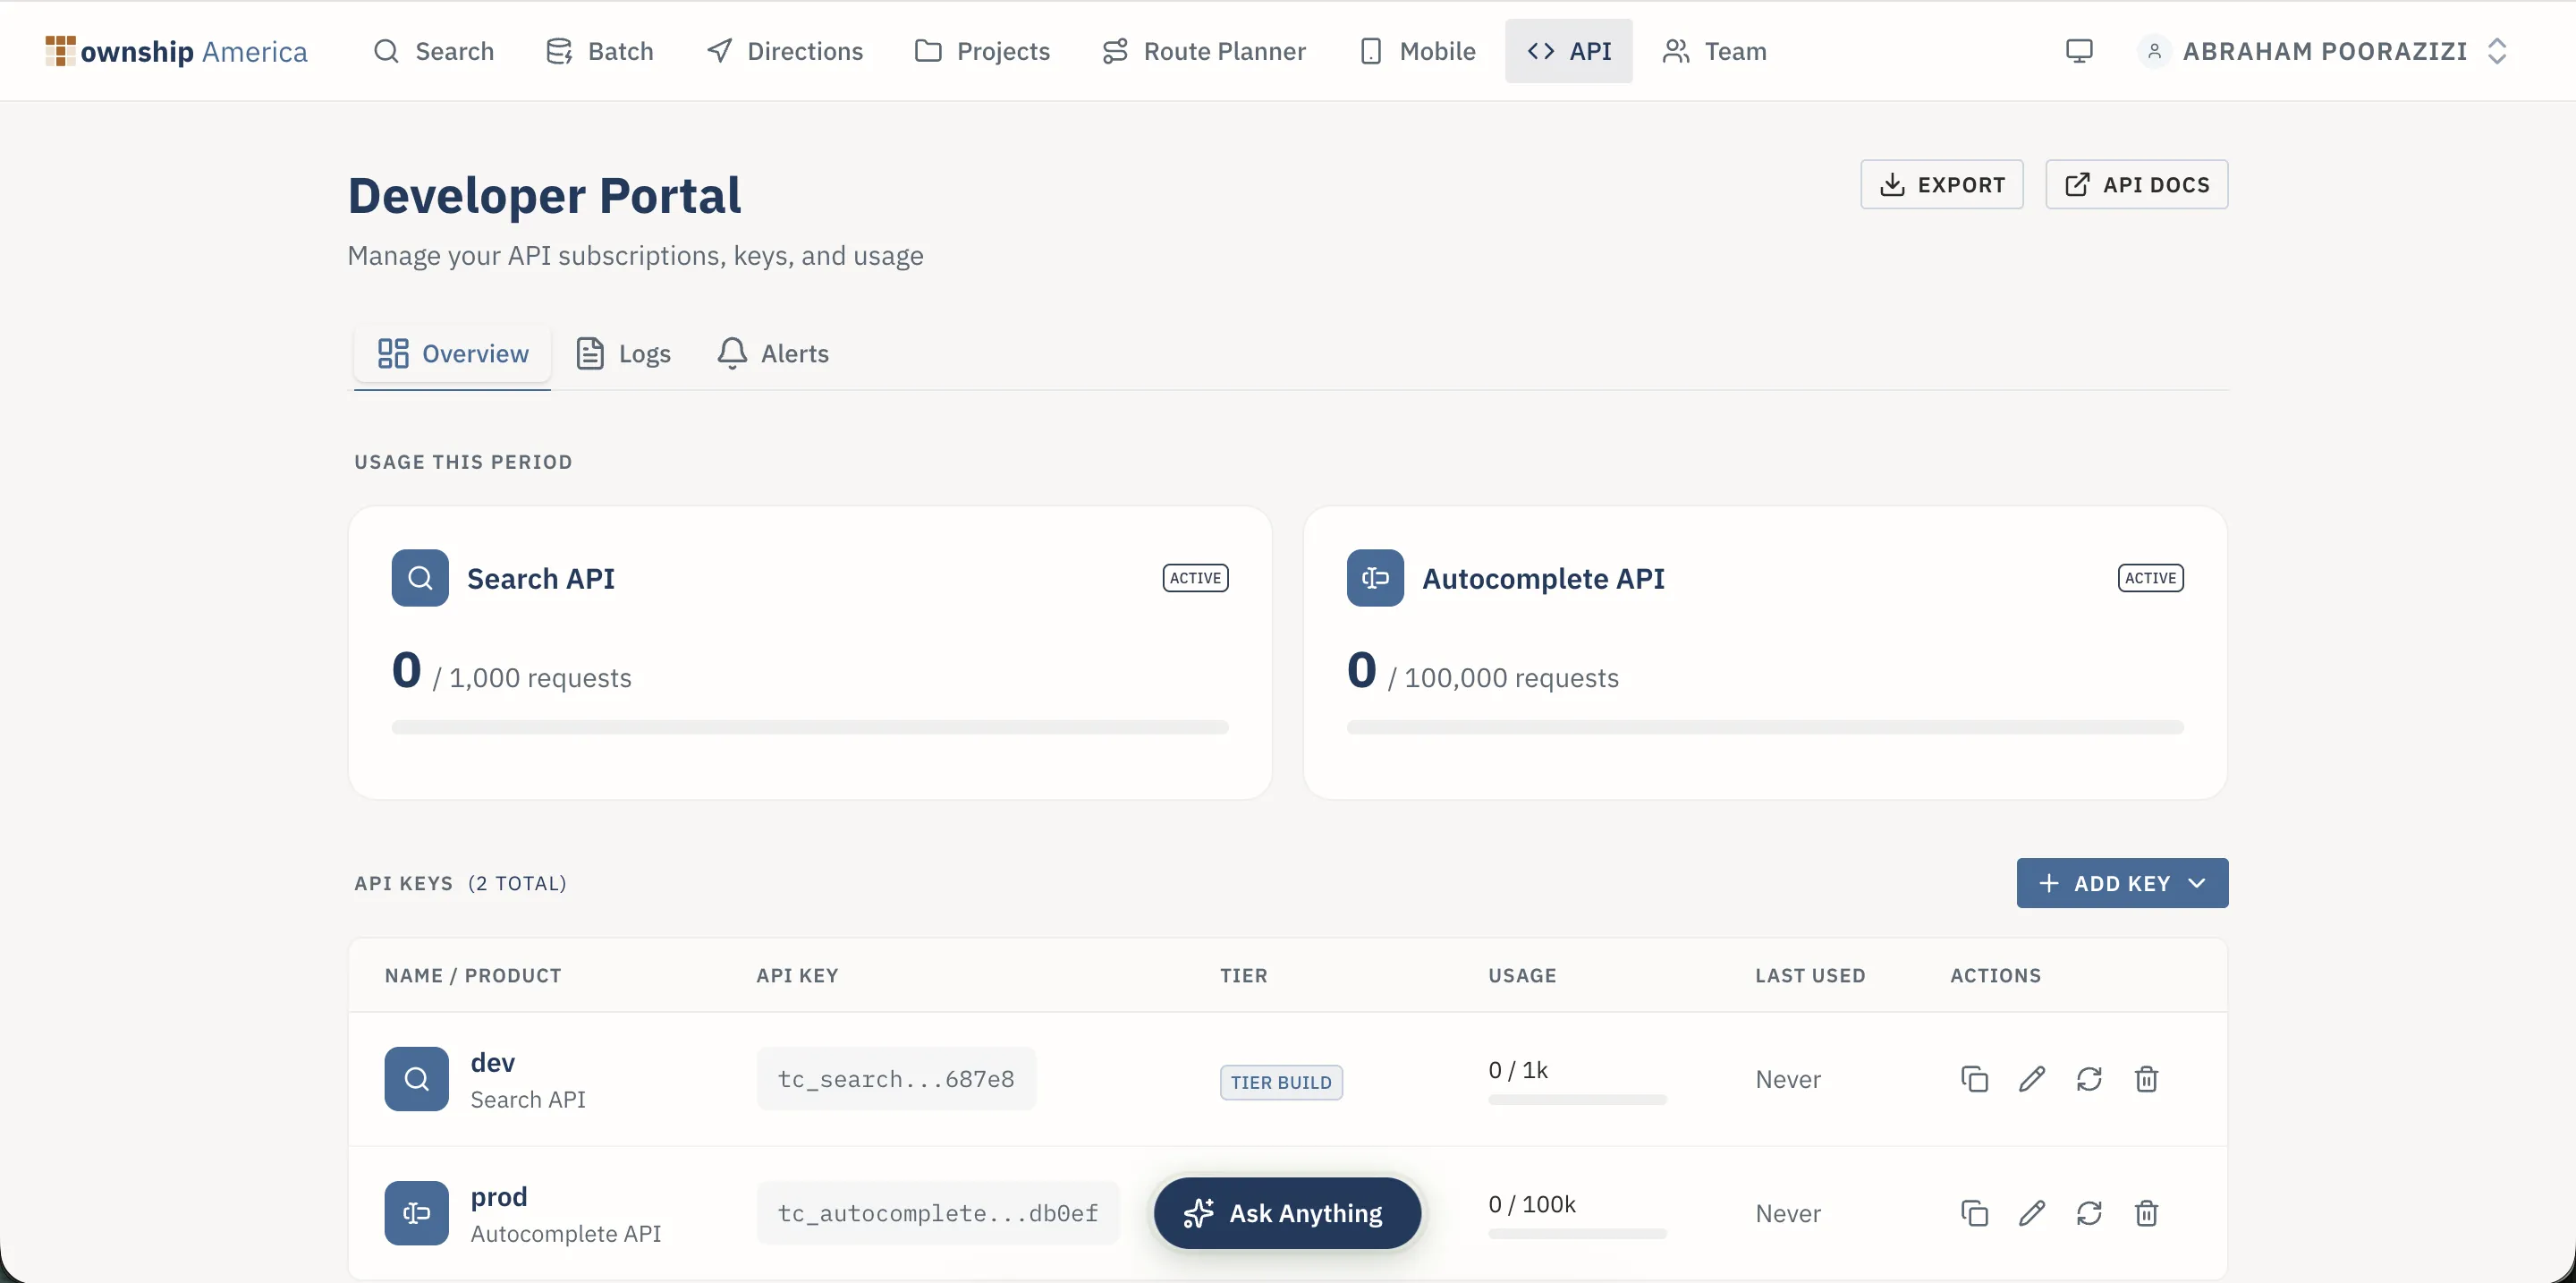Toggle the Search API ACTIVE status
Viewport: 2576px width, 1283px height.
1195,578
